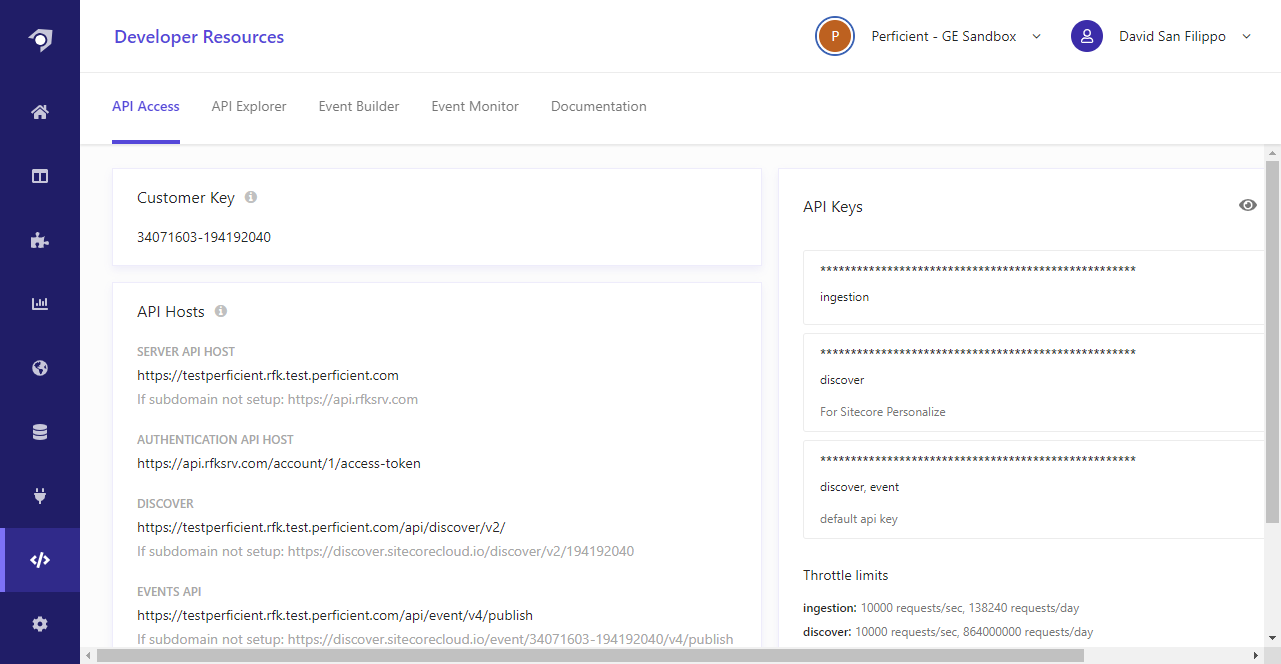Select the globe icon in the sidebar
The height and width of the screenshot is (664, 1281).
[x=39, y=367]
